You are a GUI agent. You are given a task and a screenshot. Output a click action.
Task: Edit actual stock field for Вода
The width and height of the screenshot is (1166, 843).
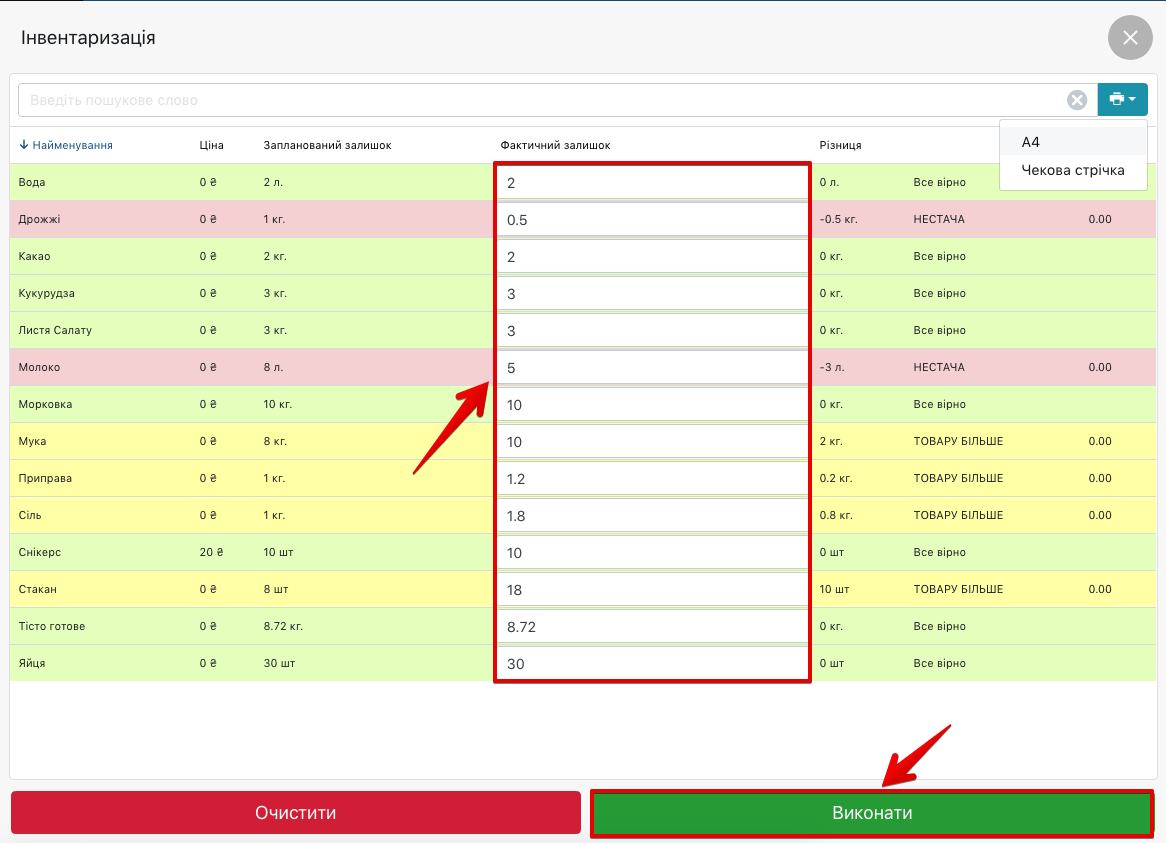652,183
